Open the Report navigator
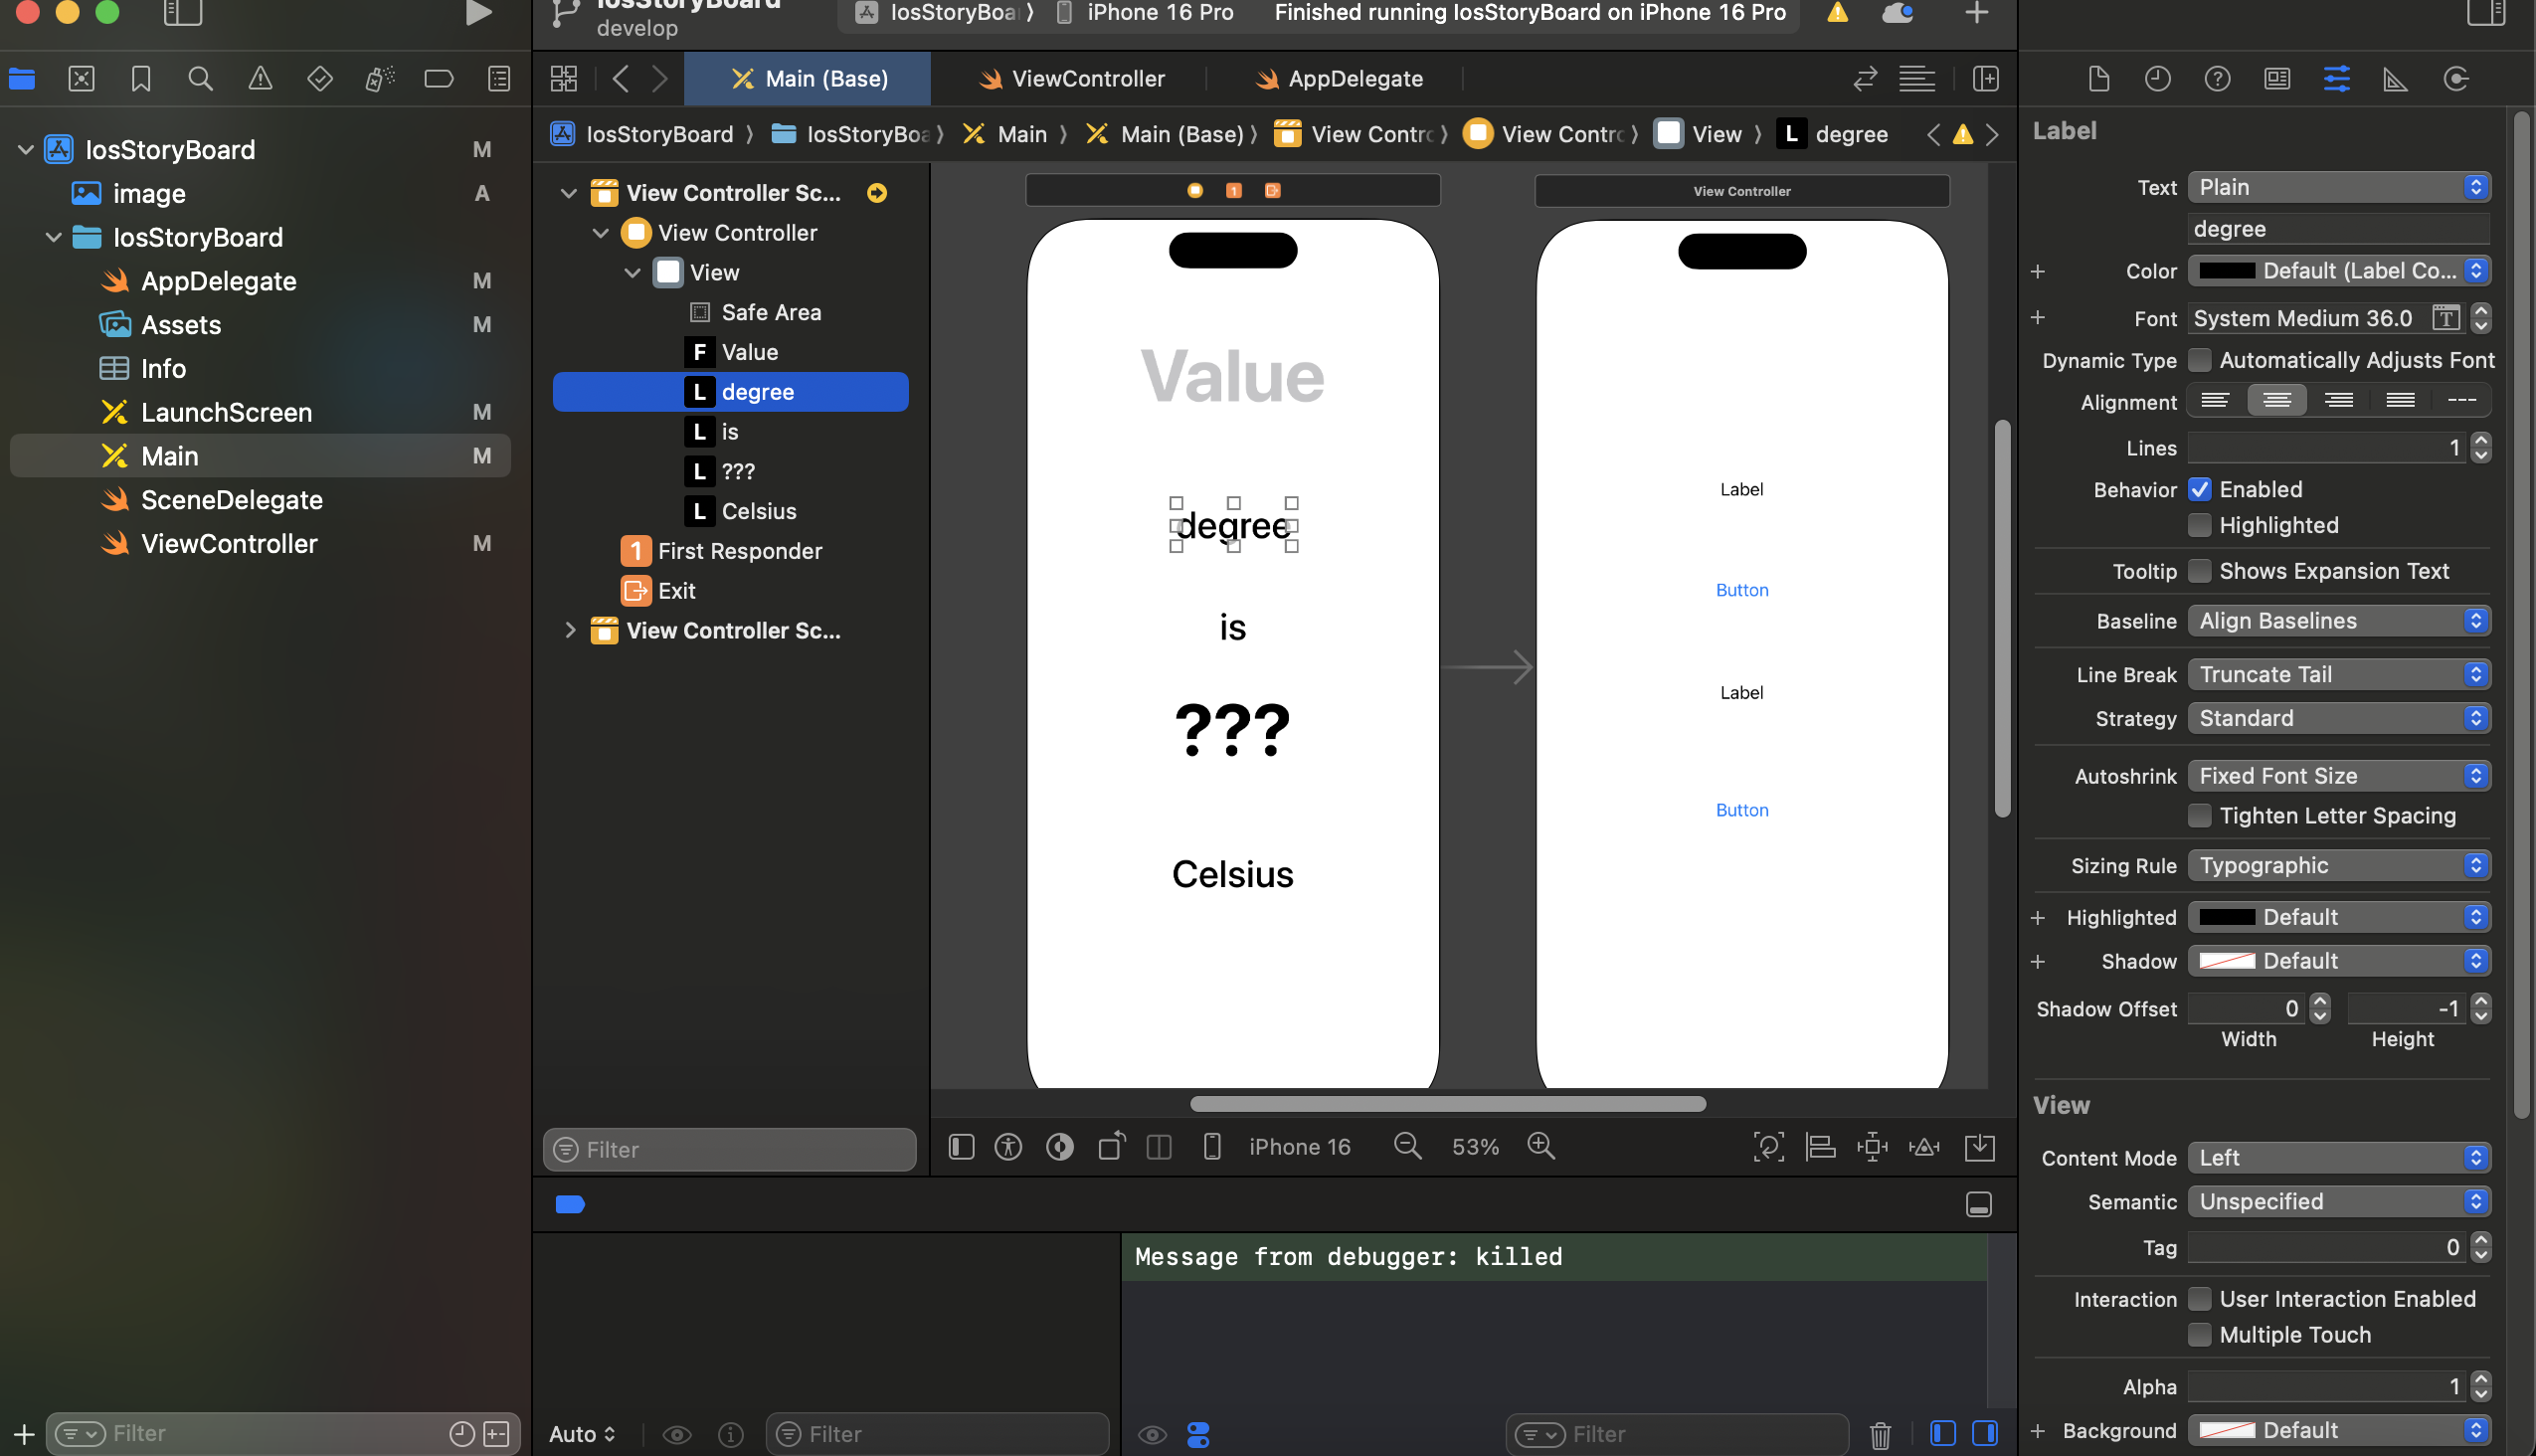The height and width of the screenshot is (1456, 2536). click(x=499, y=79)
